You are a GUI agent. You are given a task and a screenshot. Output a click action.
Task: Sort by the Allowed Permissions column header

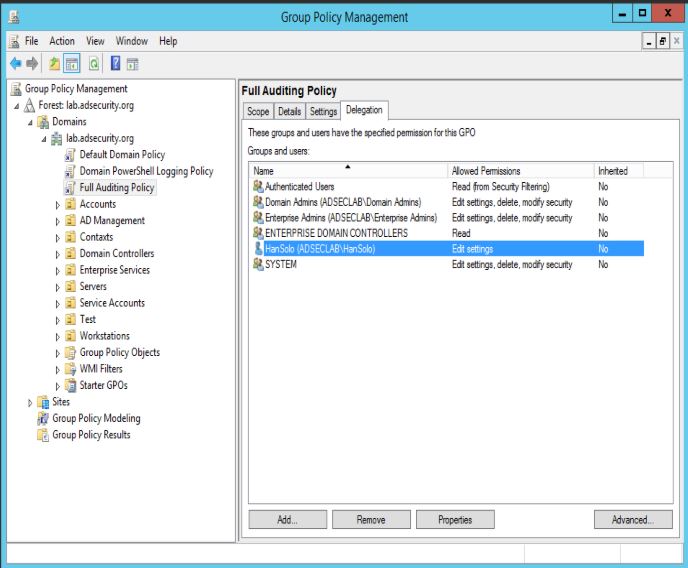click(521, 171)
